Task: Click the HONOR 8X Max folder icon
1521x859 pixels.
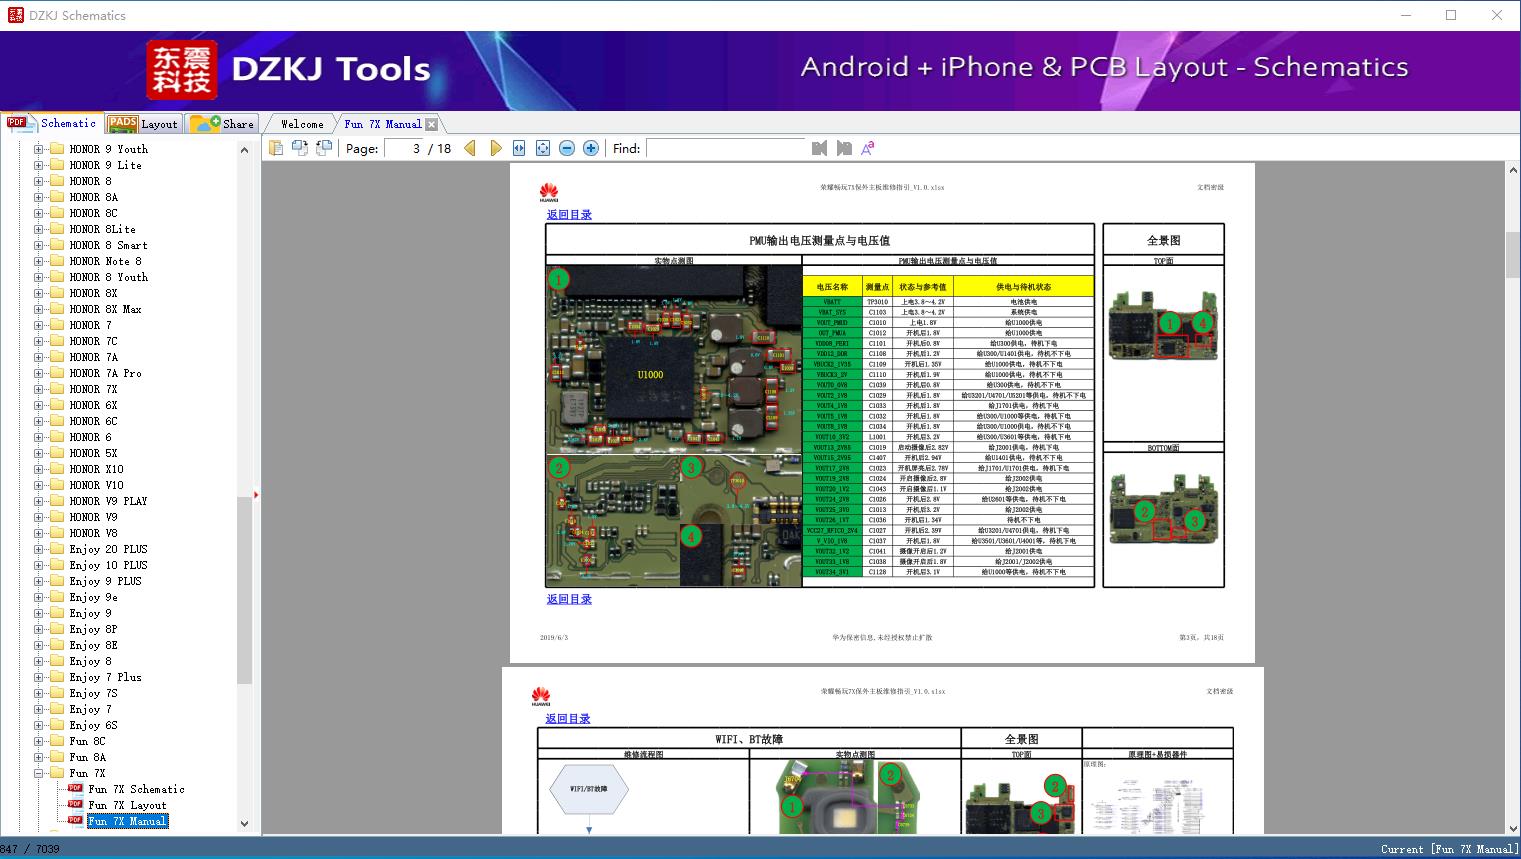Action: 57,309
